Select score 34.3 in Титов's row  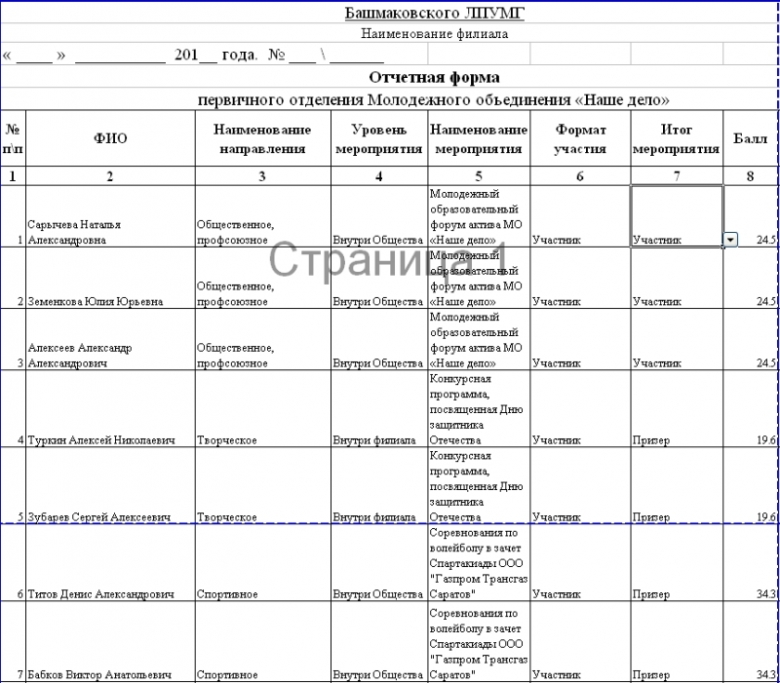(x=750, y=562)
